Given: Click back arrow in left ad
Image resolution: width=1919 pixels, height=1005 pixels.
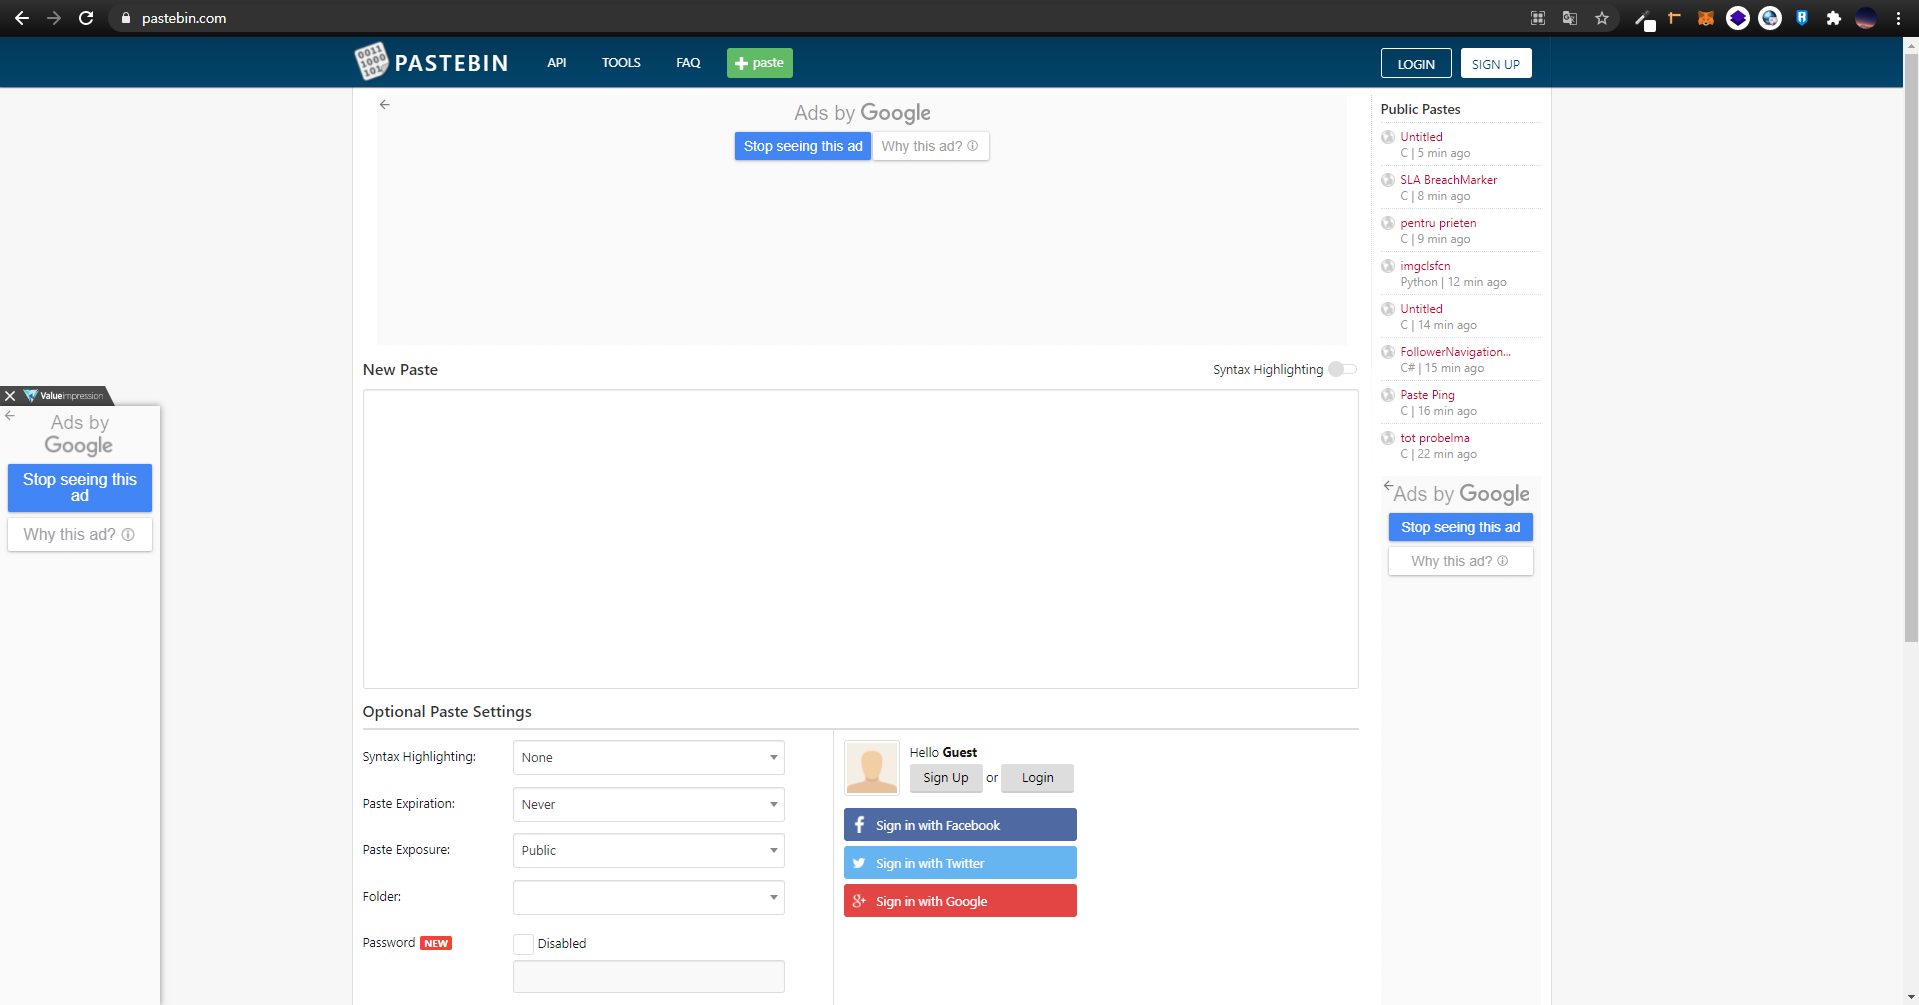Looking at the screenshot, I should pos(10,415).
